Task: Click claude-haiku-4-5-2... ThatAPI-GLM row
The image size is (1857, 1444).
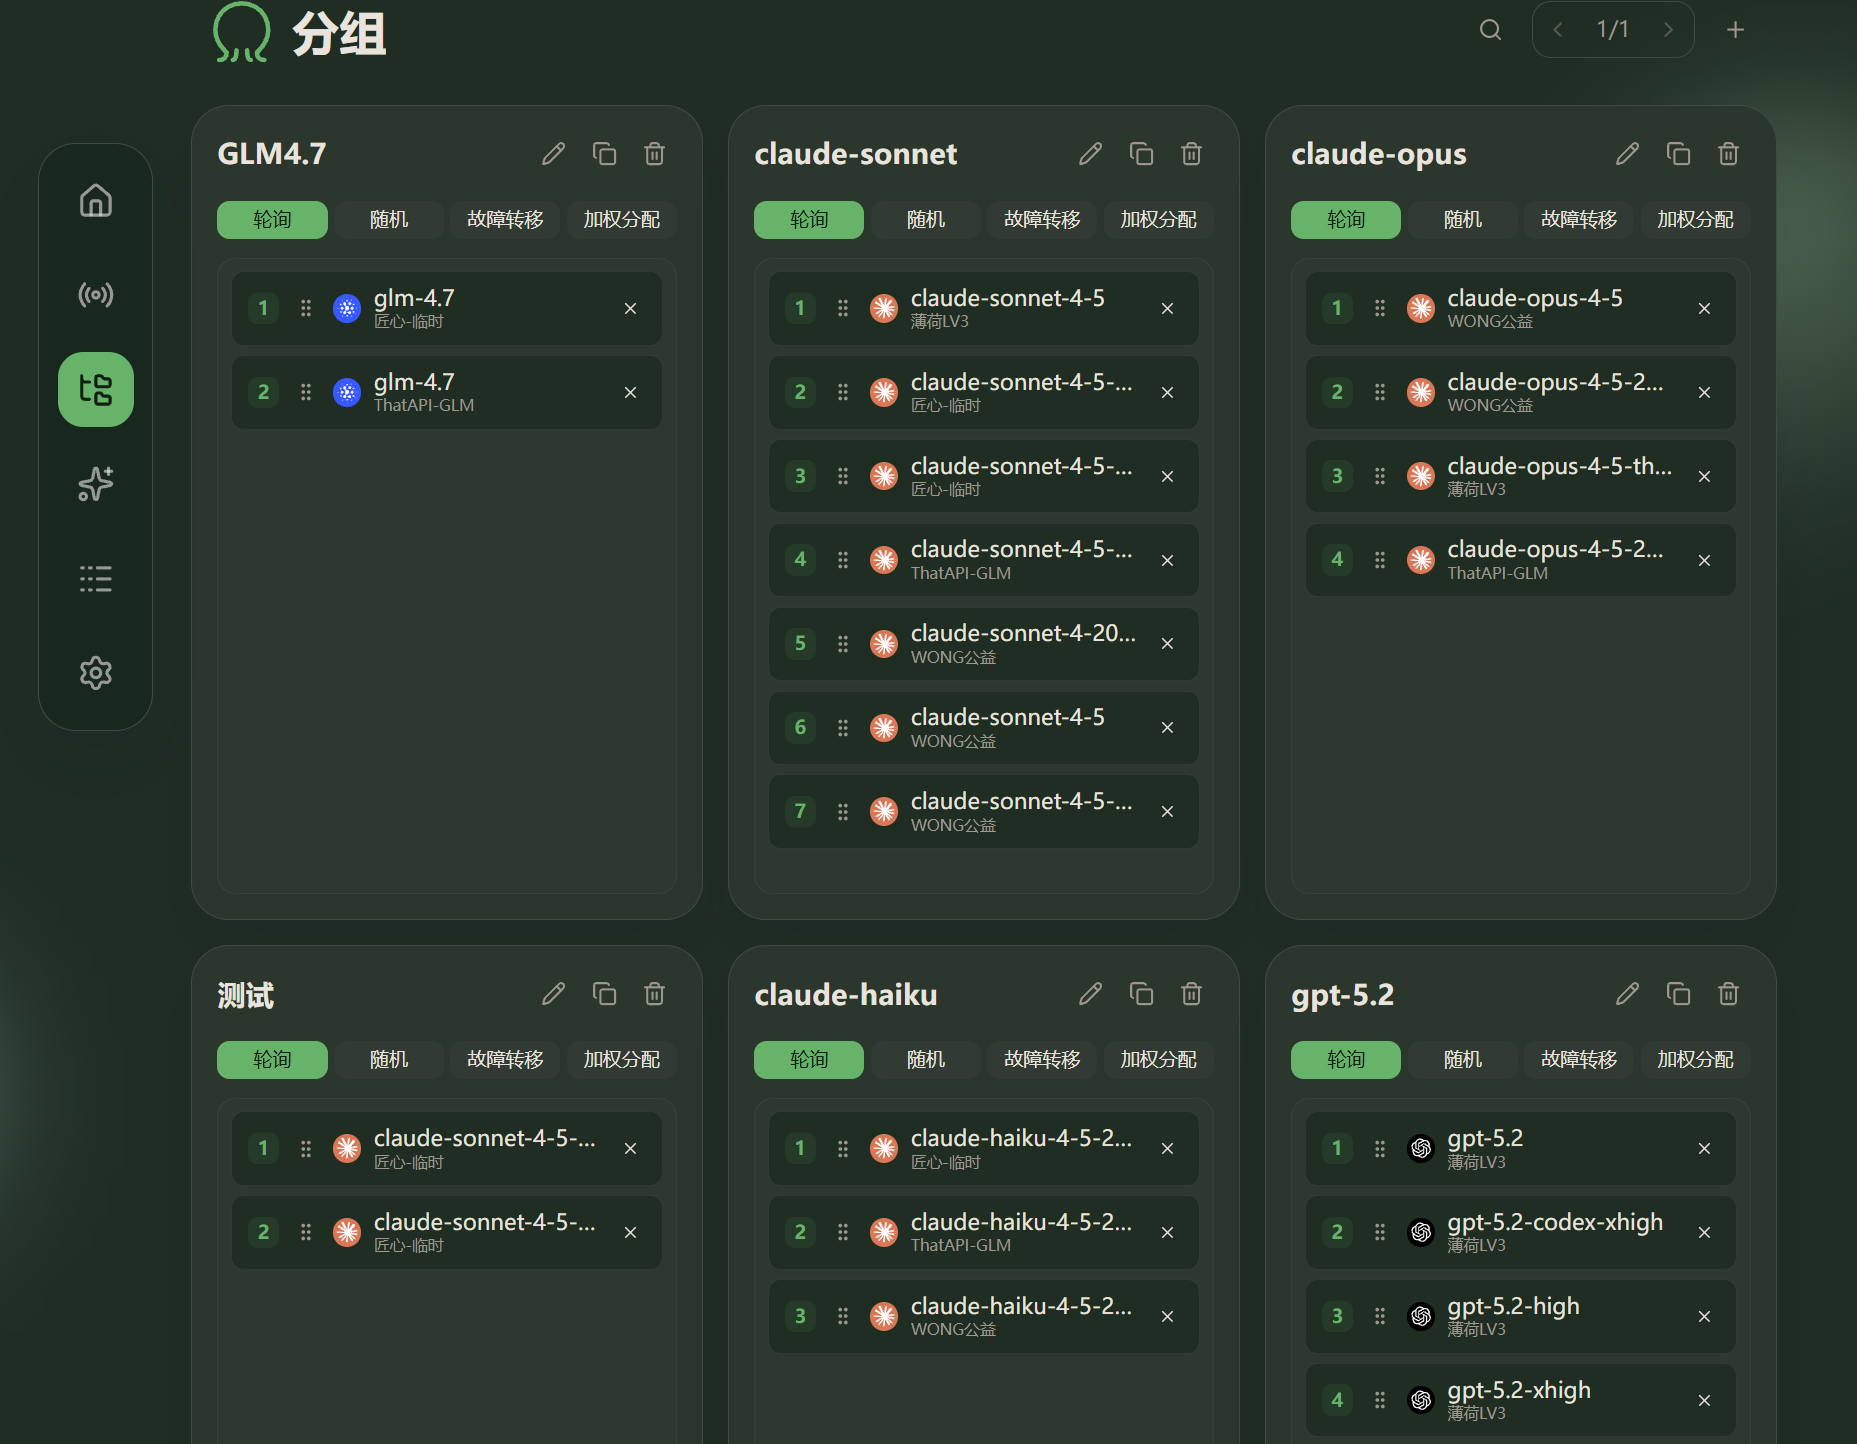Action: (984, 1233)
